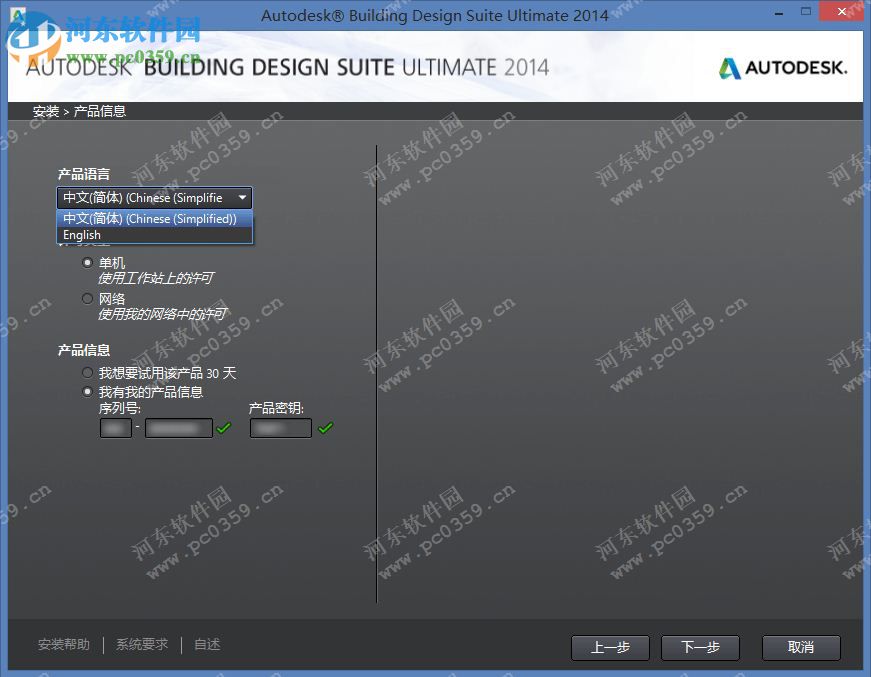The height and width of the screenshot is (677, 871).
Task: Select 我有我的产品信息 option
Action: tap(88, 391)
